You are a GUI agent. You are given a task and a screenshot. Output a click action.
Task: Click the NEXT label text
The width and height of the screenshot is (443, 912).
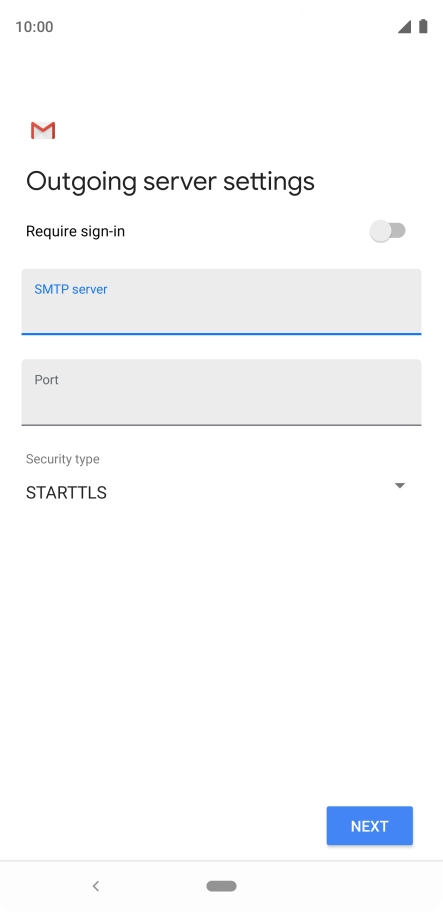(370, 826)
